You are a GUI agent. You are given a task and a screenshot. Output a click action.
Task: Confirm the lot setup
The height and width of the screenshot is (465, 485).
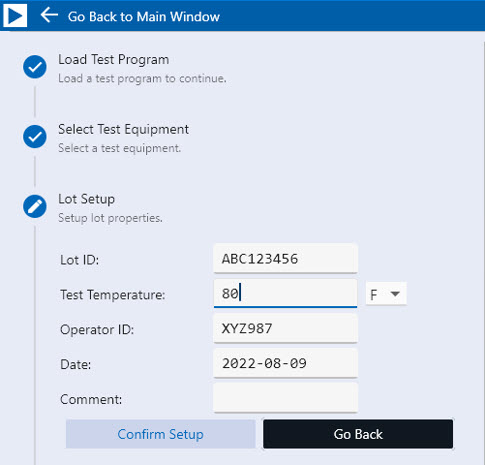click(161, 434)
